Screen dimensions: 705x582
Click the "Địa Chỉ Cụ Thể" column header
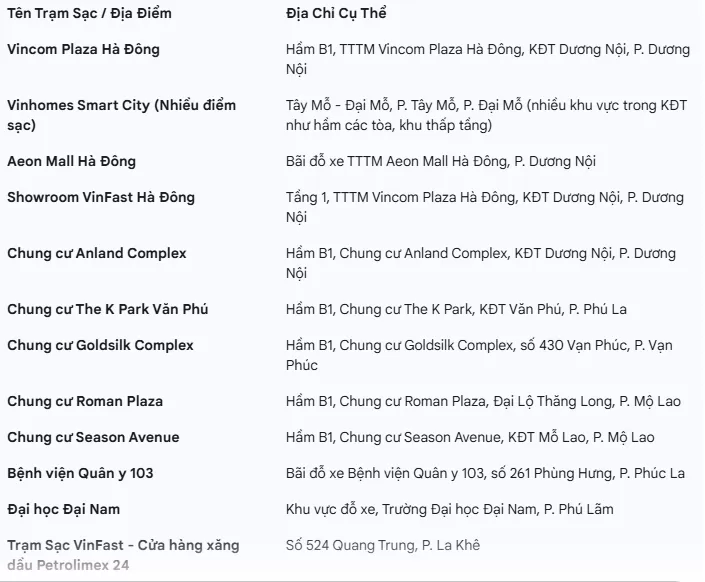(x=336, y=13)
